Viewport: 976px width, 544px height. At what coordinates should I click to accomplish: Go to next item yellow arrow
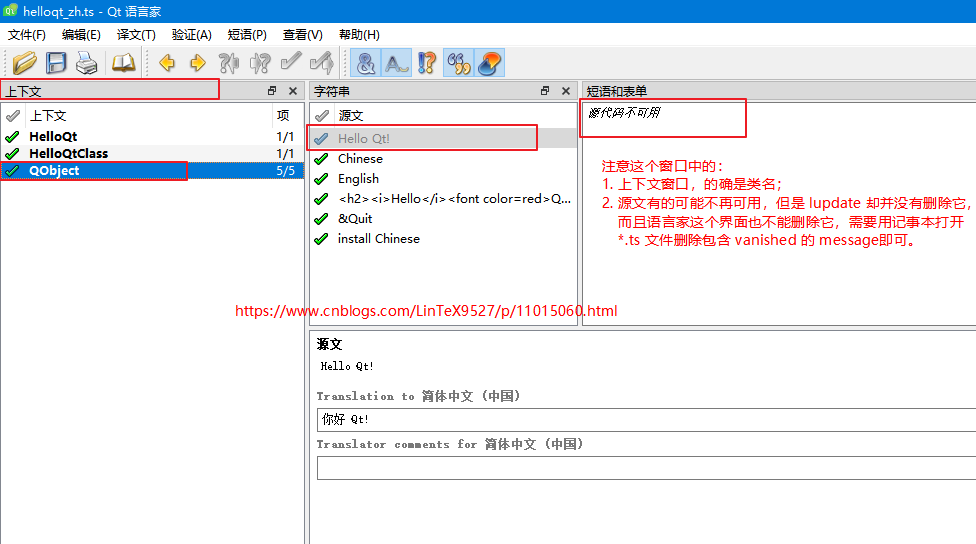click(x=197, y=63)
